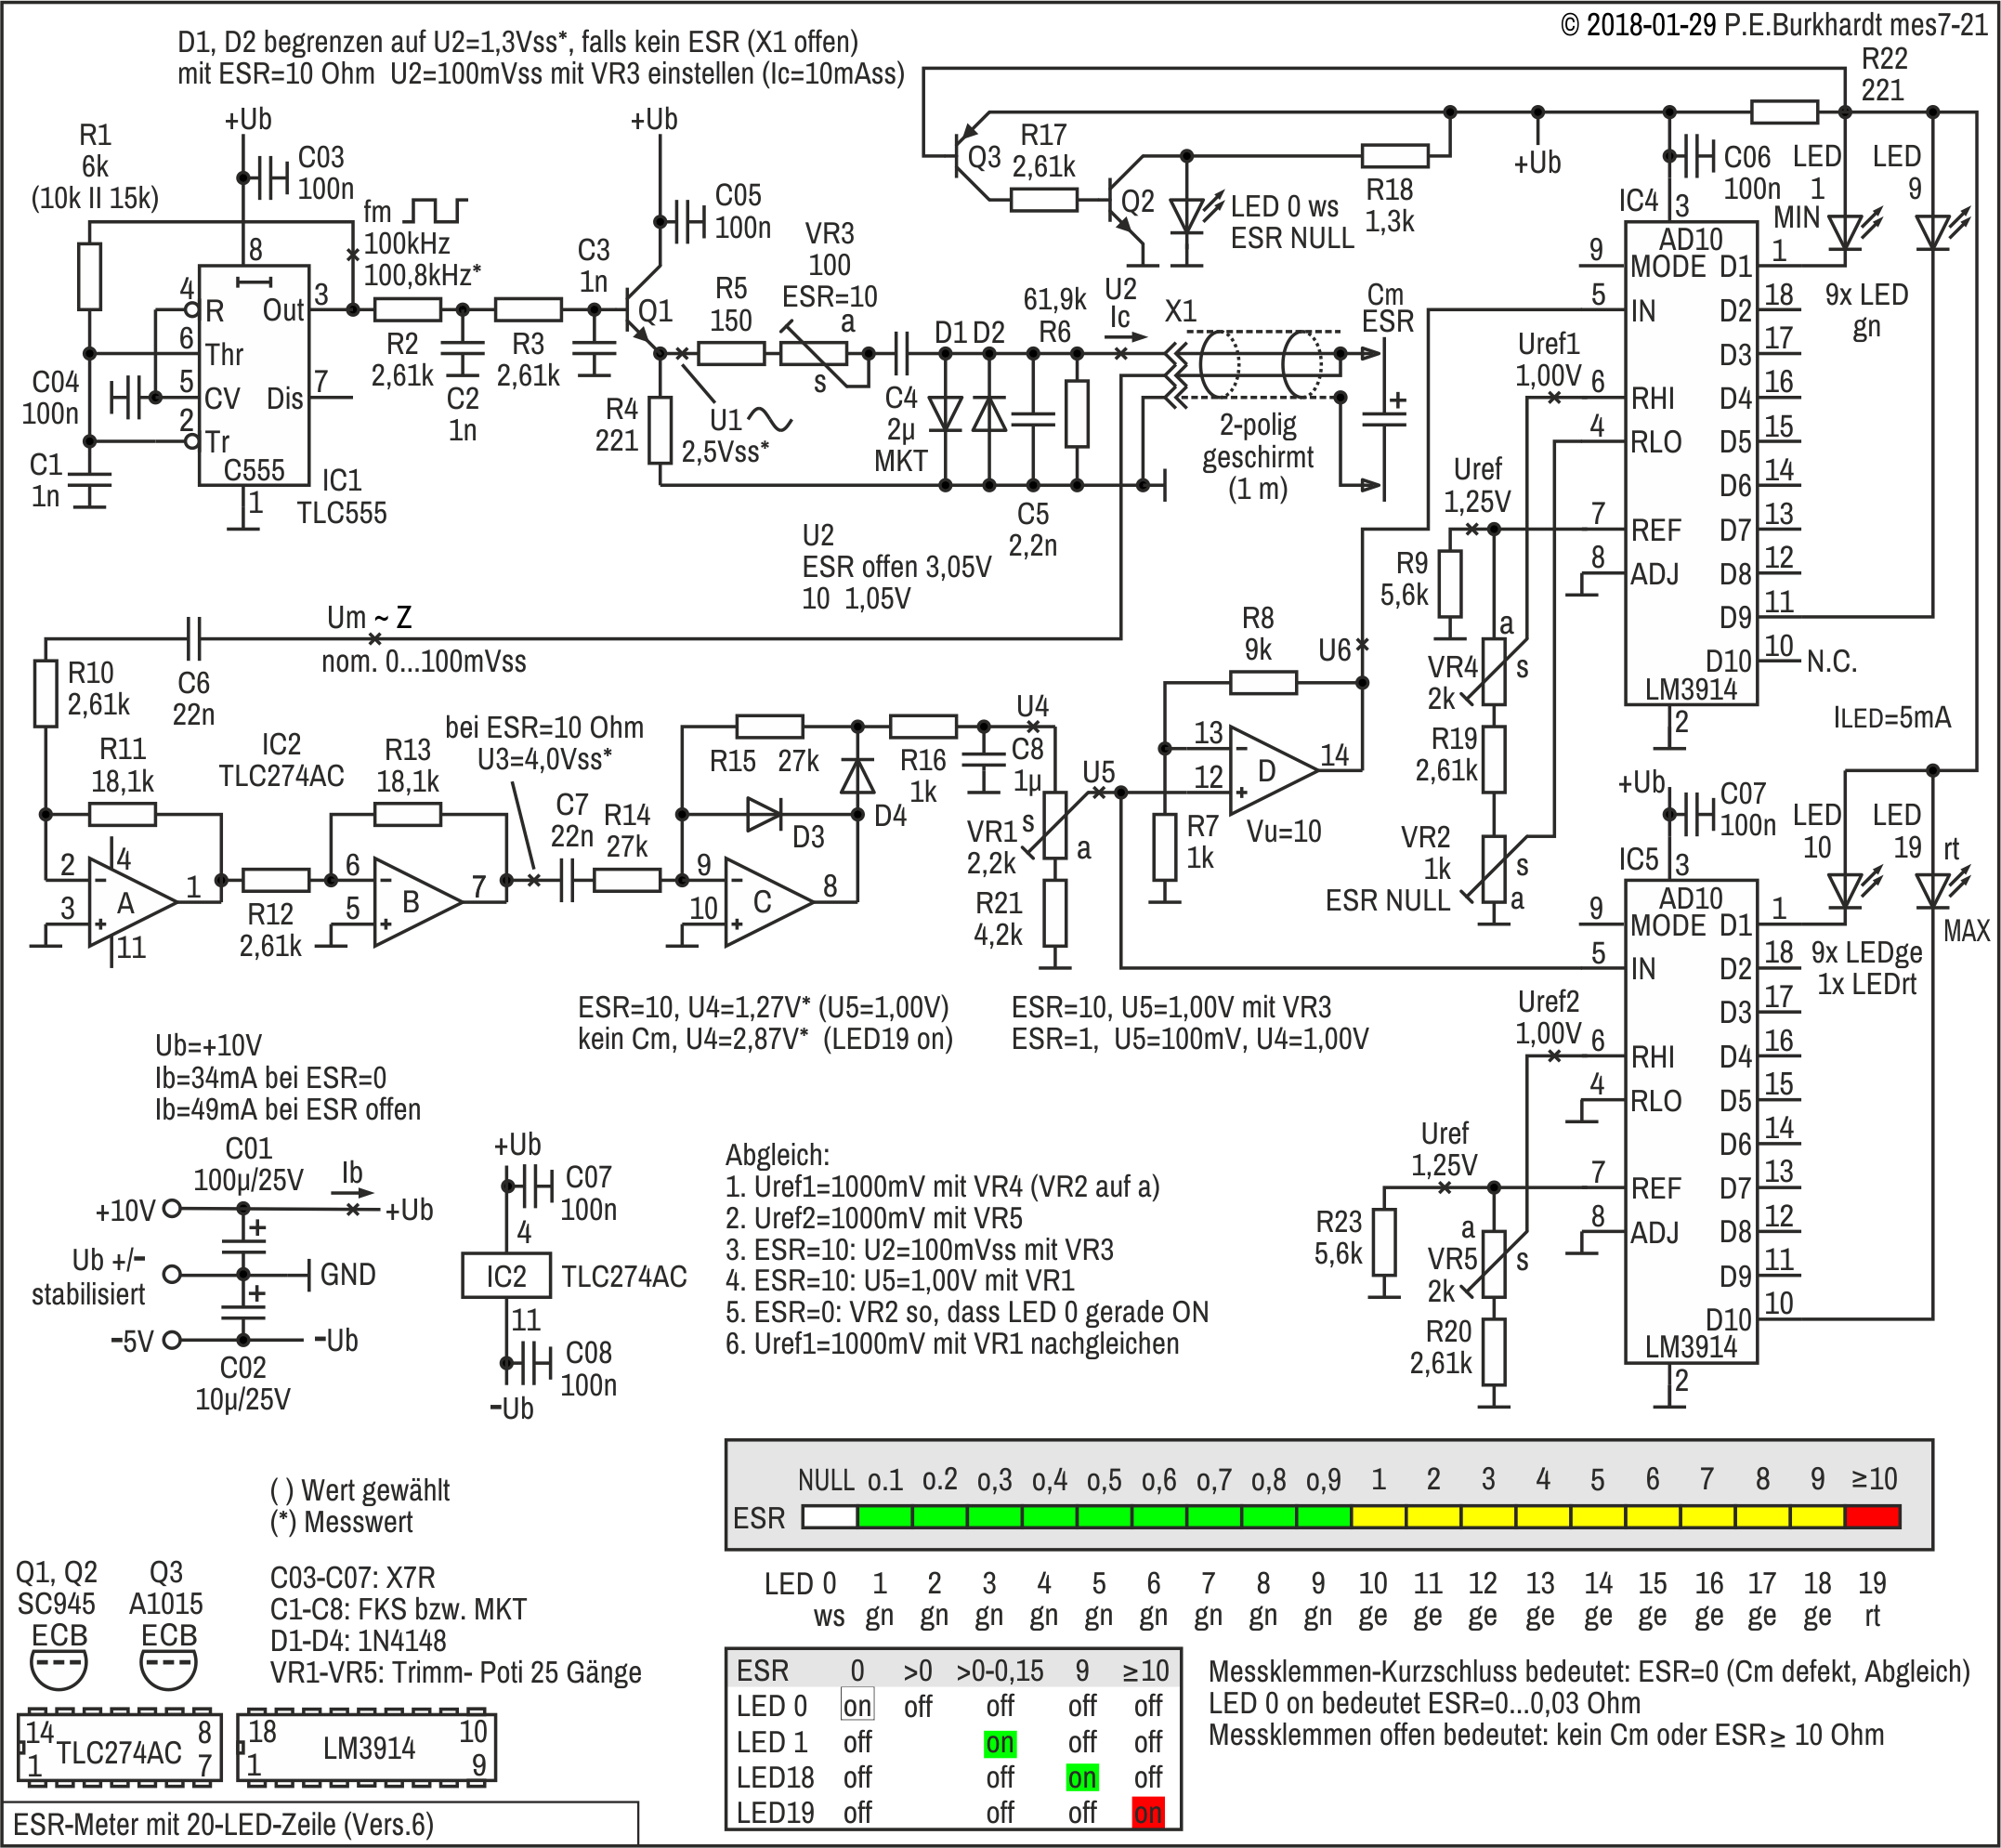Image resolution: width=2001 pixels, height=1848 pixels.
Task: Click the 'N.C.' label at pin 10
Action: pos(1832,662)
